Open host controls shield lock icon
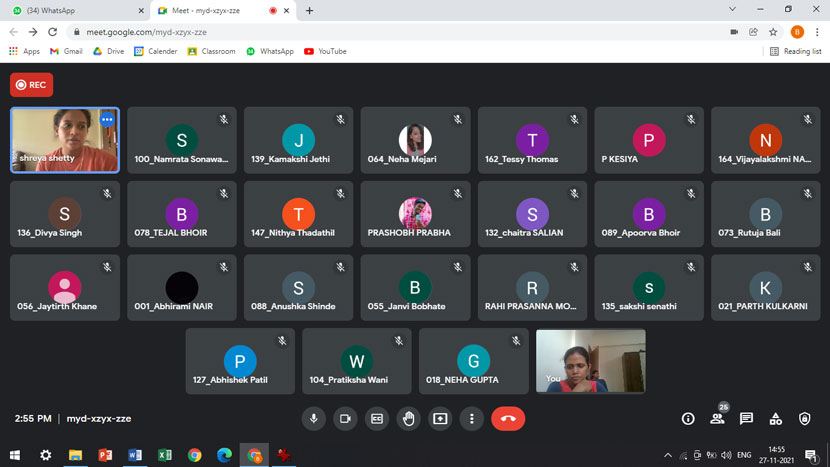This screenshot has width=830, height=467. [x=805, y=419]
